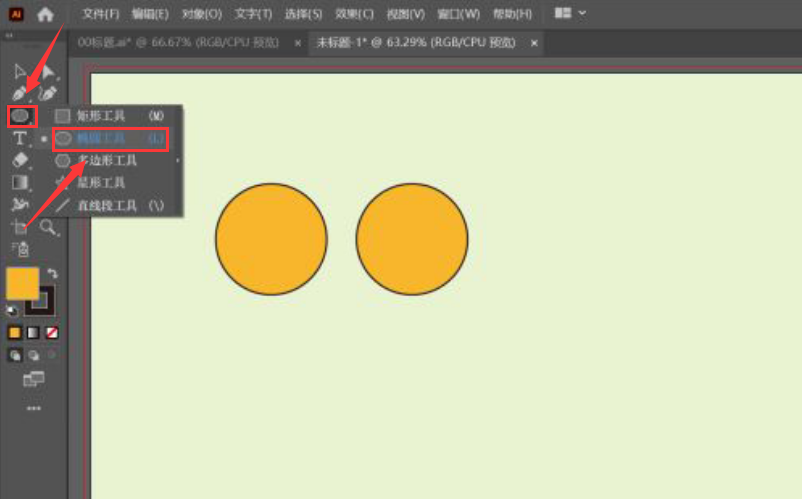Open Edit Toolbar three-dots button
This screenshot has width=802, height=499.
34,408
